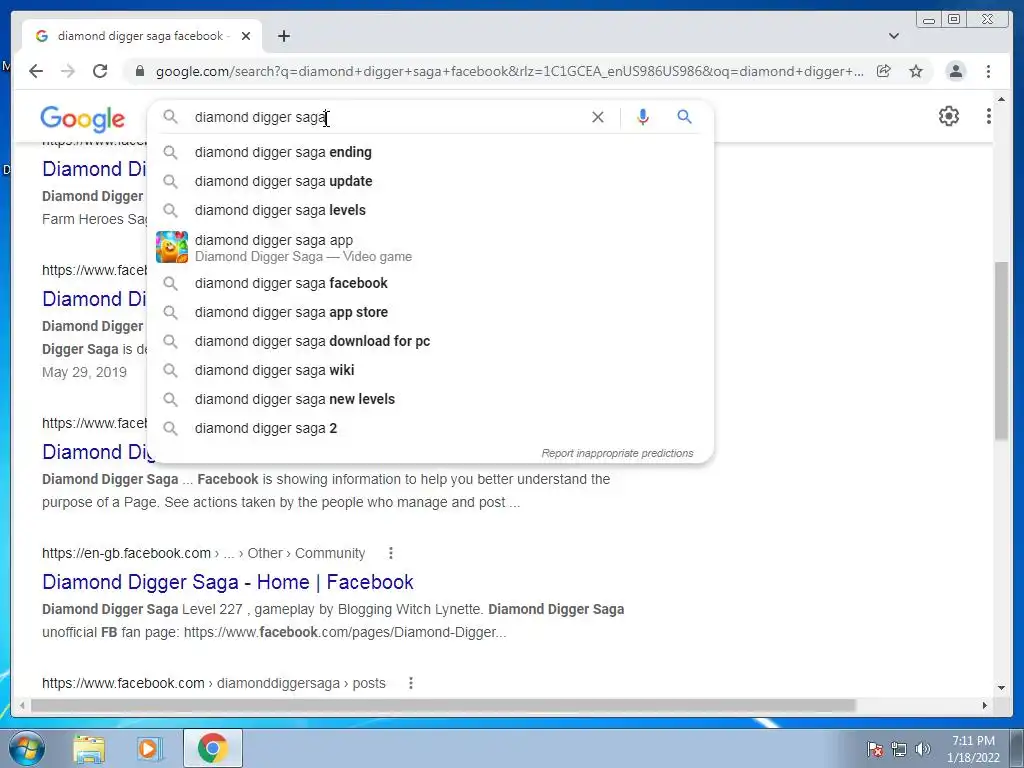Choose suggestion diamond digger saga ending
The height and width of the screenshot is (768, 1024).
point(430,152)
